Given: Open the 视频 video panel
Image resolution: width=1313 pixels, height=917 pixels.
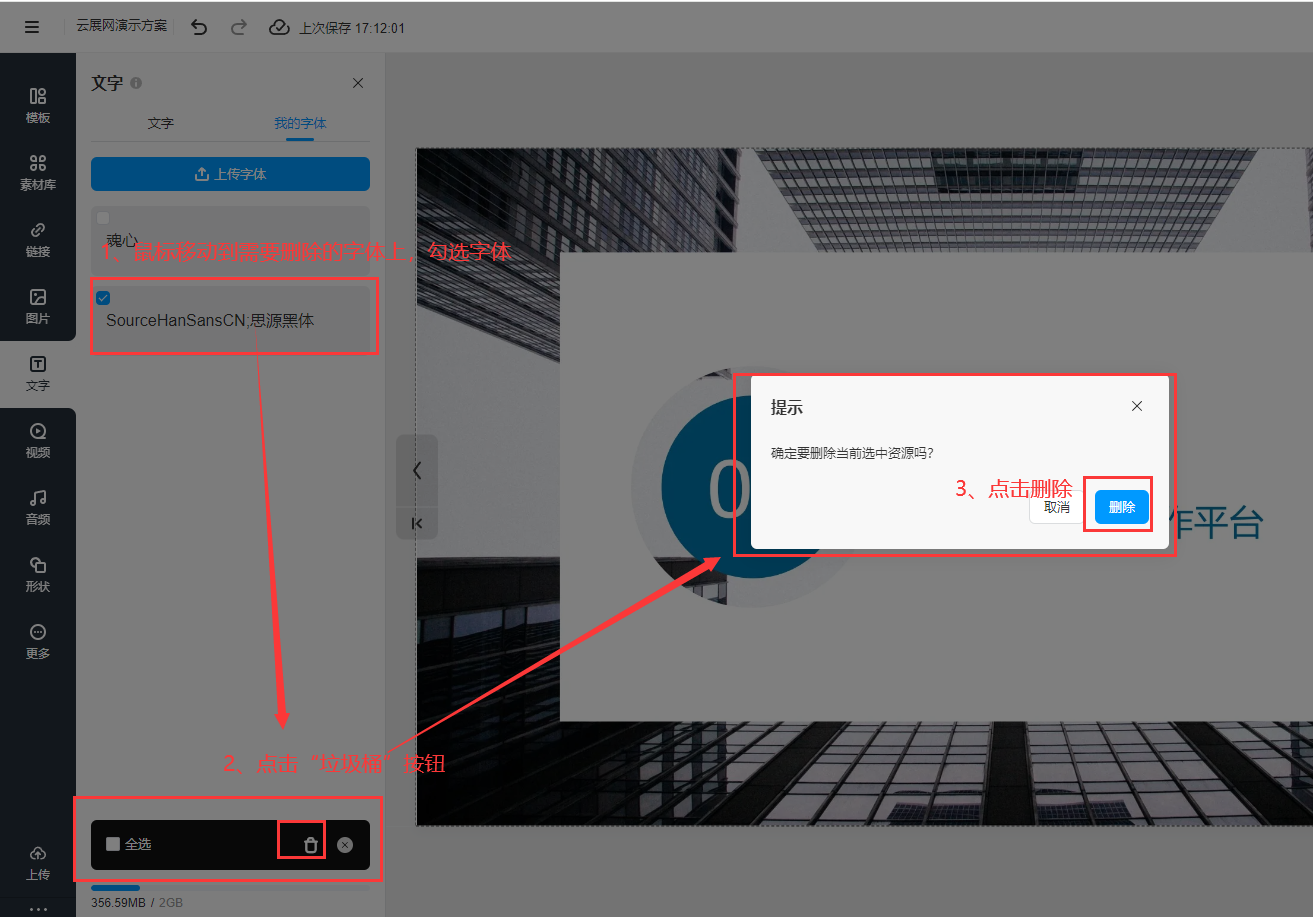Looking at the screenshot, I should 38,440.
